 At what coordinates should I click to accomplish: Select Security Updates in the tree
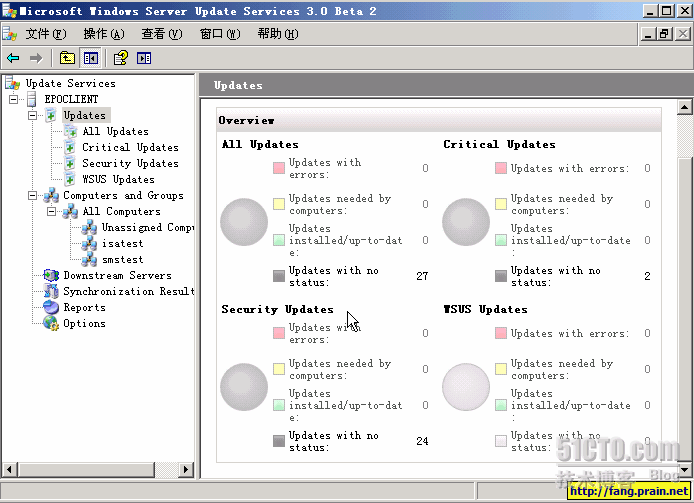pyautogui.click(x=131, y=163)
